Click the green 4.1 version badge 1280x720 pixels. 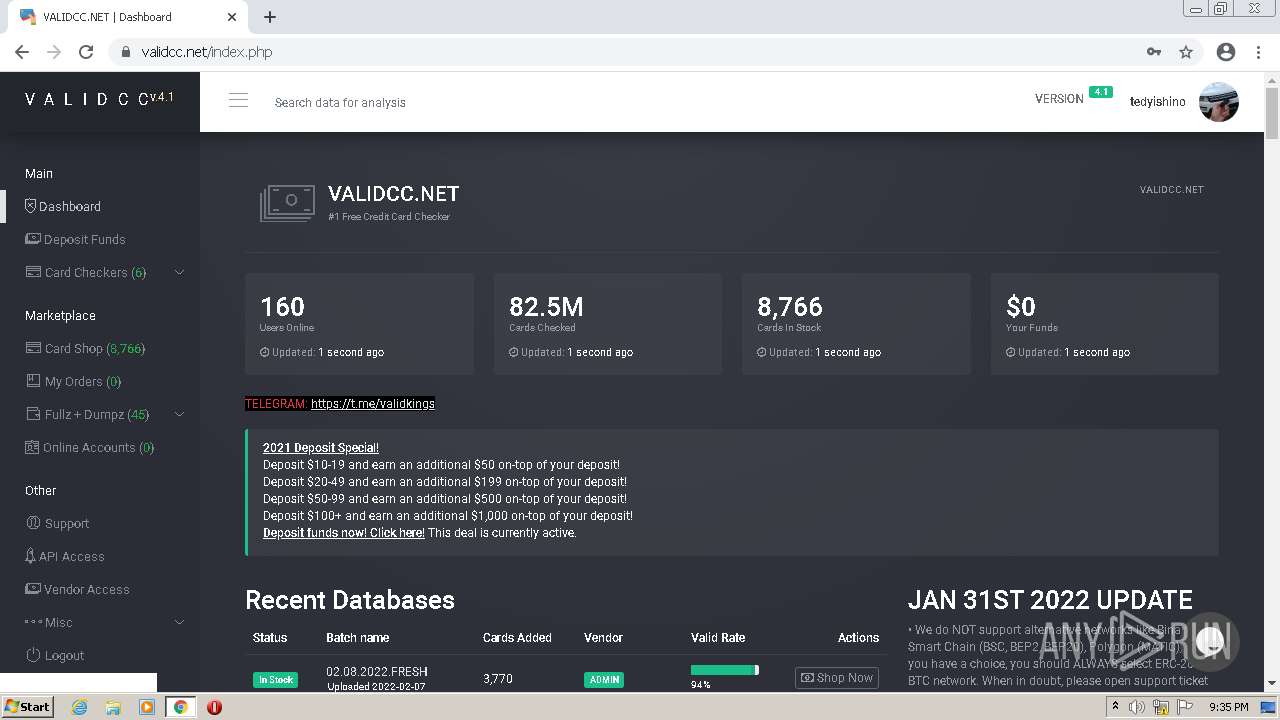point(1101,92)
